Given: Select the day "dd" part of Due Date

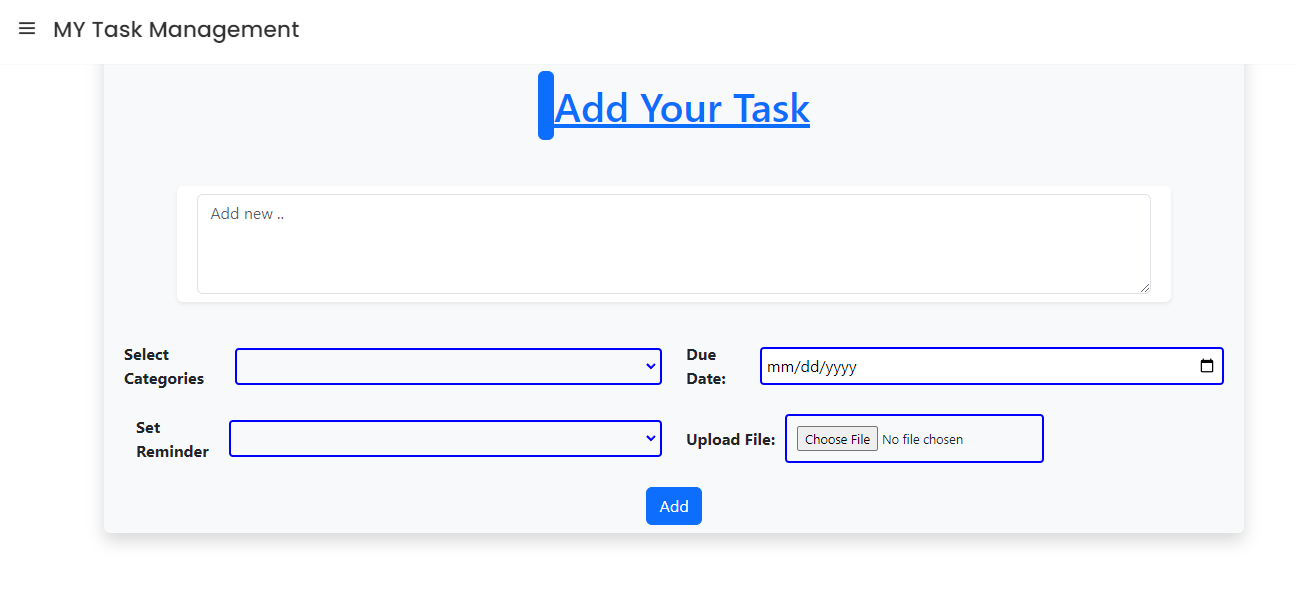Looking at the screenshot, I should click(x=807, y=367).
